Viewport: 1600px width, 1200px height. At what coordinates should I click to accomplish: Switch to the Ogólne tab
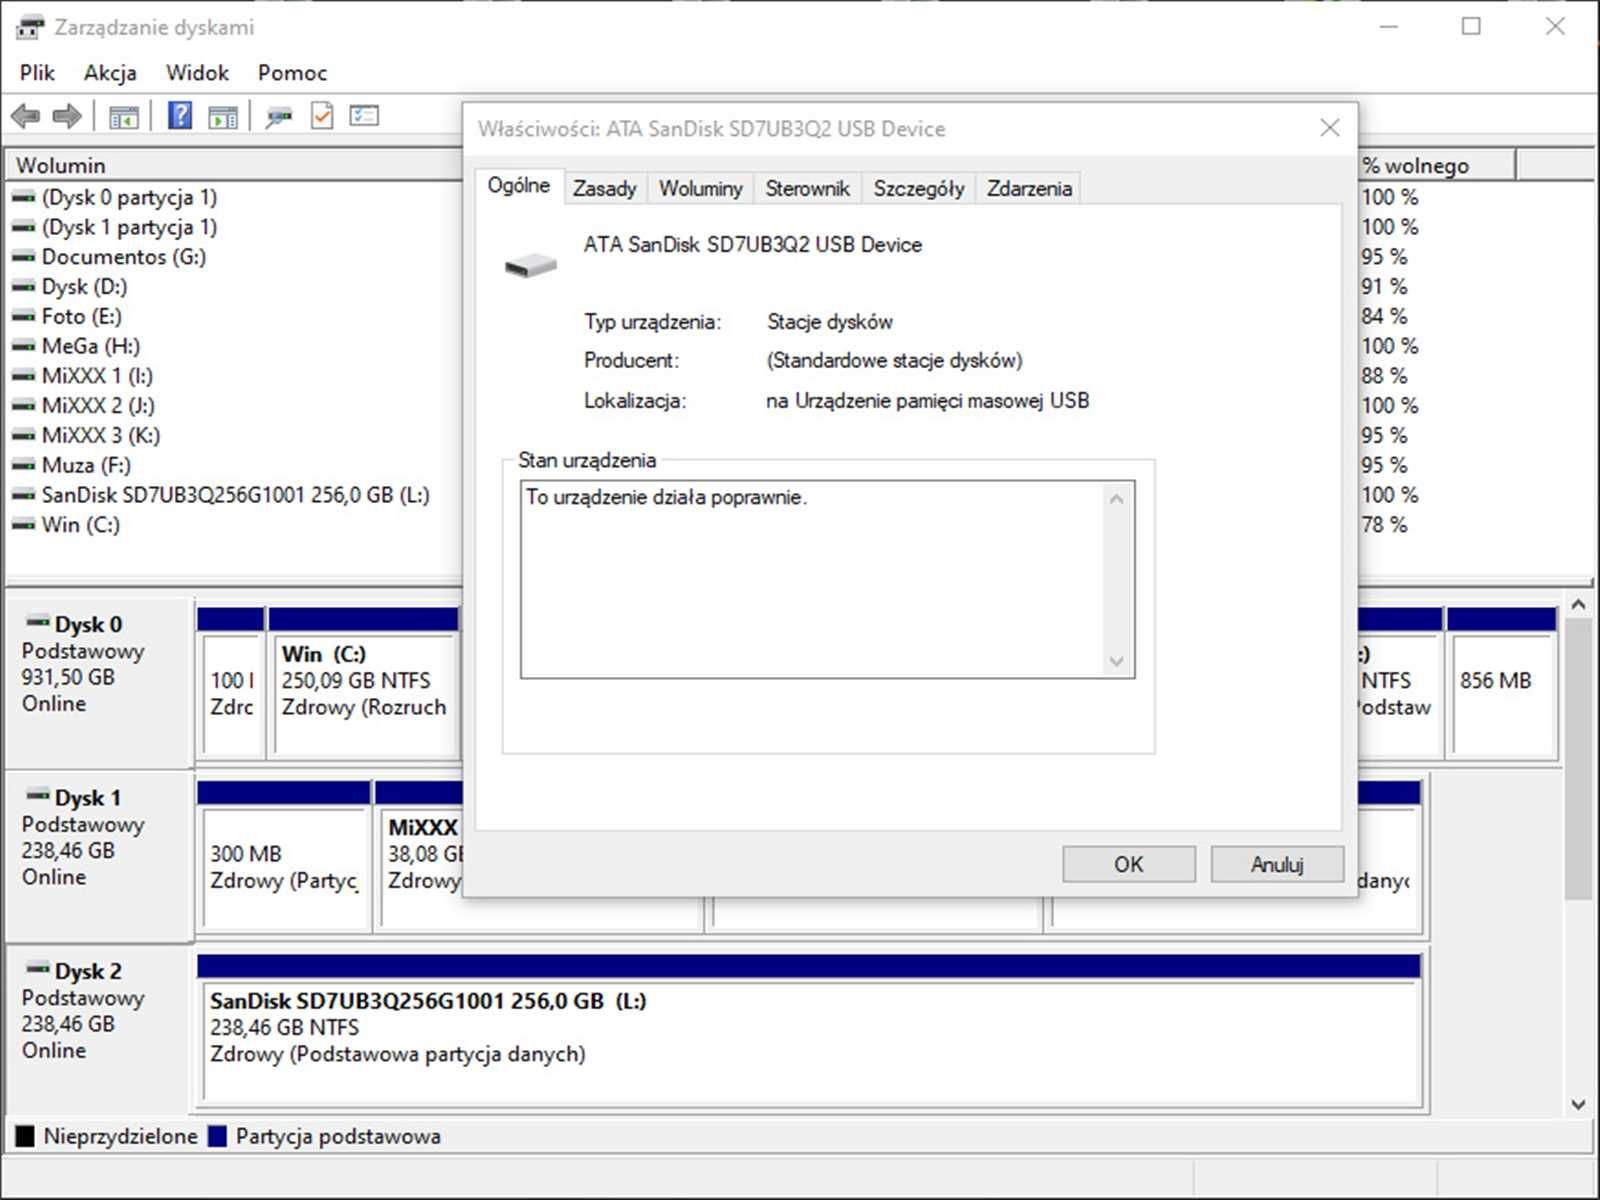pos(518,186)
